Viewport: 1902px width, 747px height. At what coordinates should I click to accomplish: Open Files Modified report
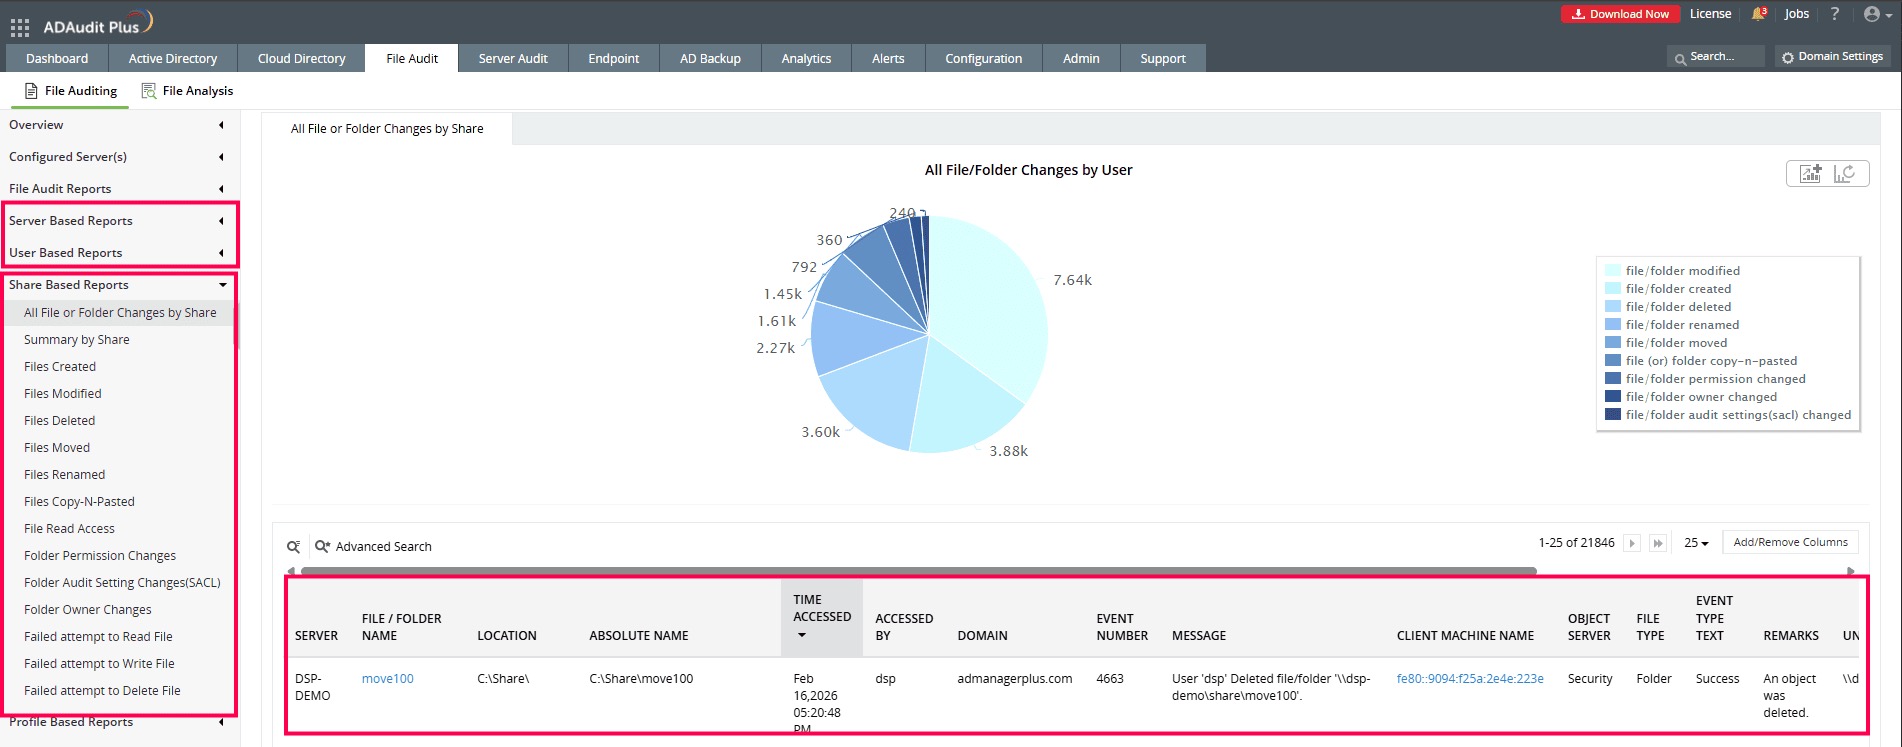63,394
